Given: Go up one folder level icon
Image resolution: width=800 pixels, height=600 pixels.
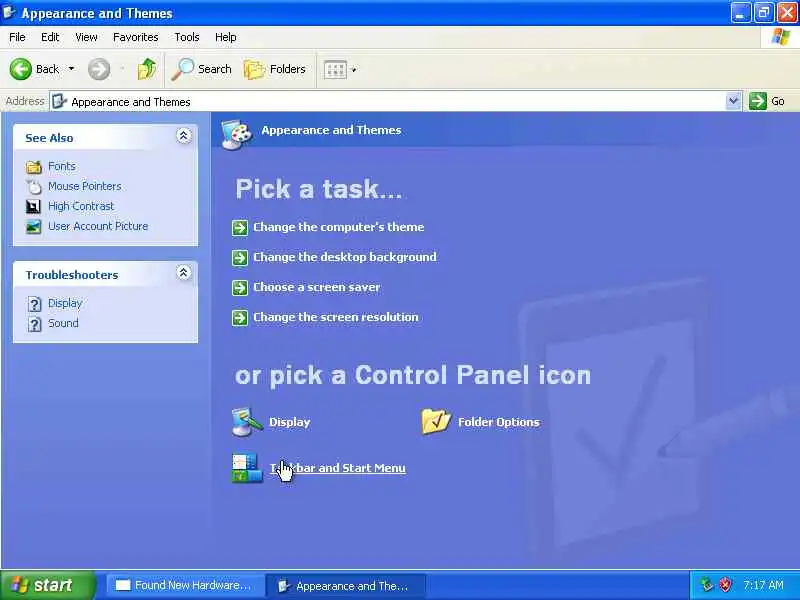Looking at the screenshot, I should tap(147, 69).
